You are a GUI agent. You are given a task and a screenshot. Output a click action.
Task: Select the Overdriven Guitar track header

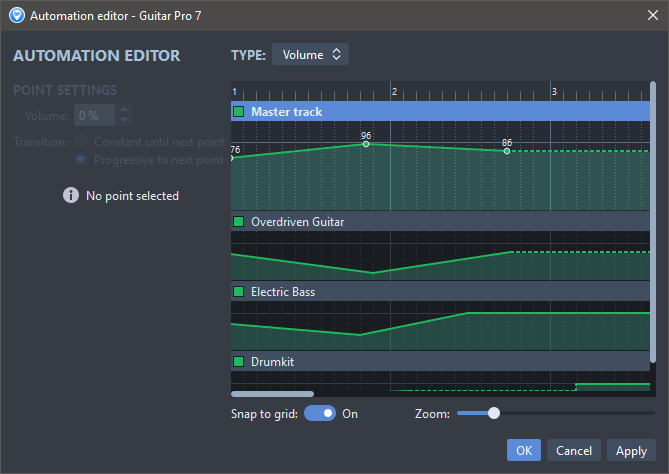pos(440,221)
